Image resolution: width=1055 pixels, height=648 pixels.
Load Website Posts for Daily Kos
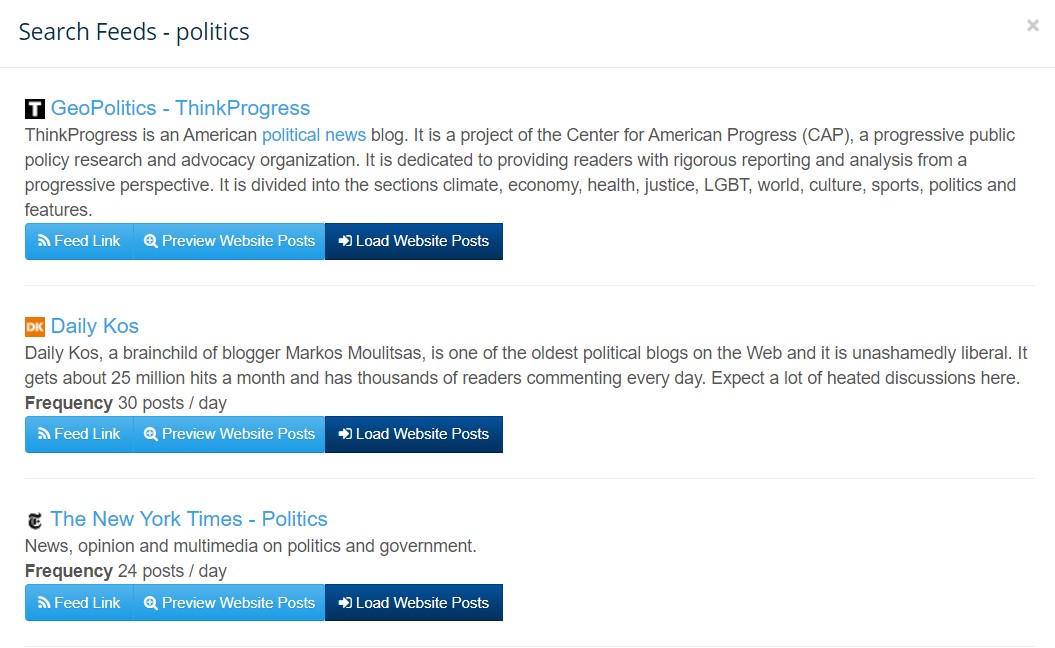(x=414, y=434)
